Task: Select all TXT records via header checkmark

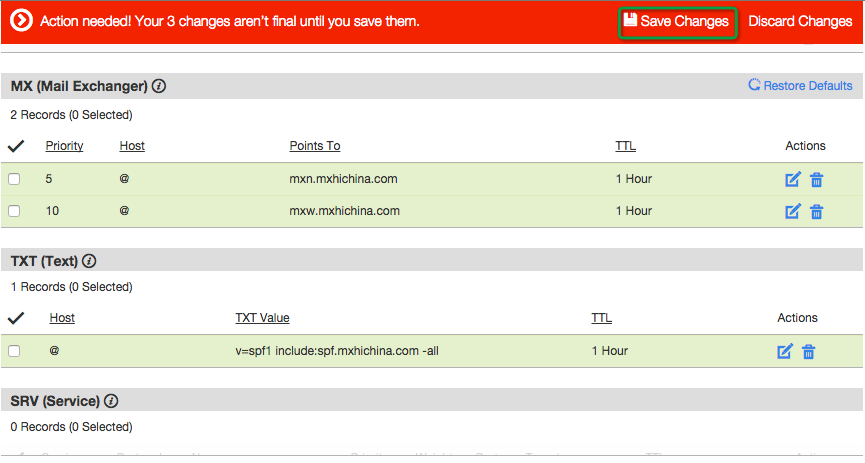Action: click(15, 318)
